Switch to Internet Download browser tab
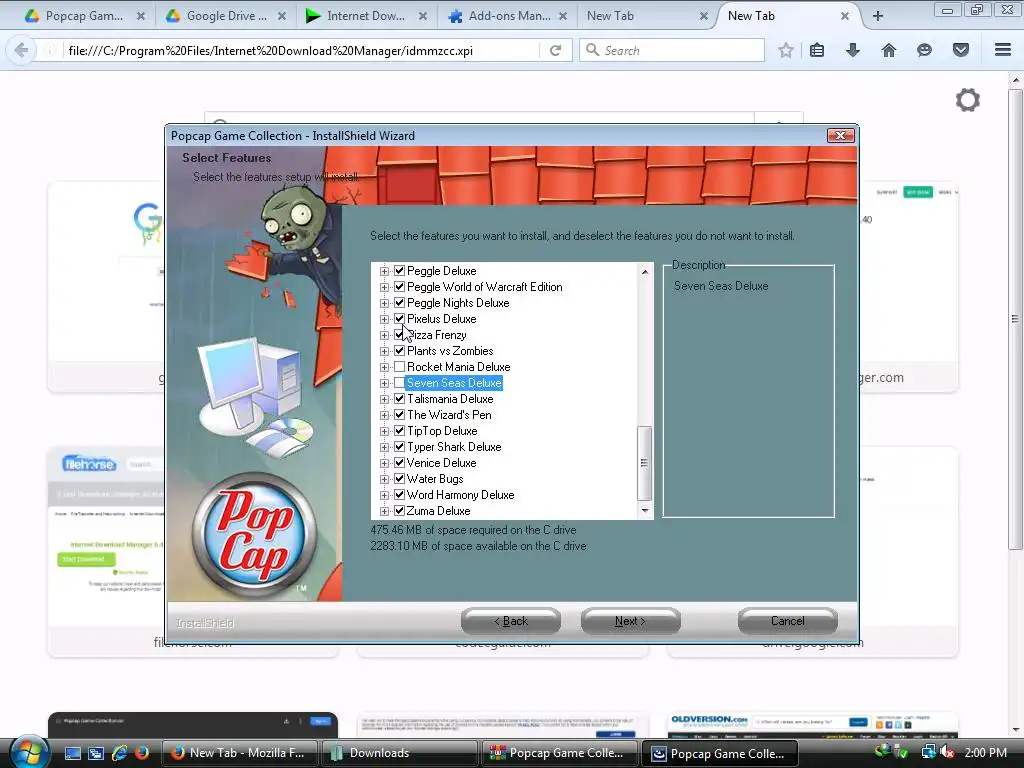Viewport: 1024px width, 768px height. [366, 16]
